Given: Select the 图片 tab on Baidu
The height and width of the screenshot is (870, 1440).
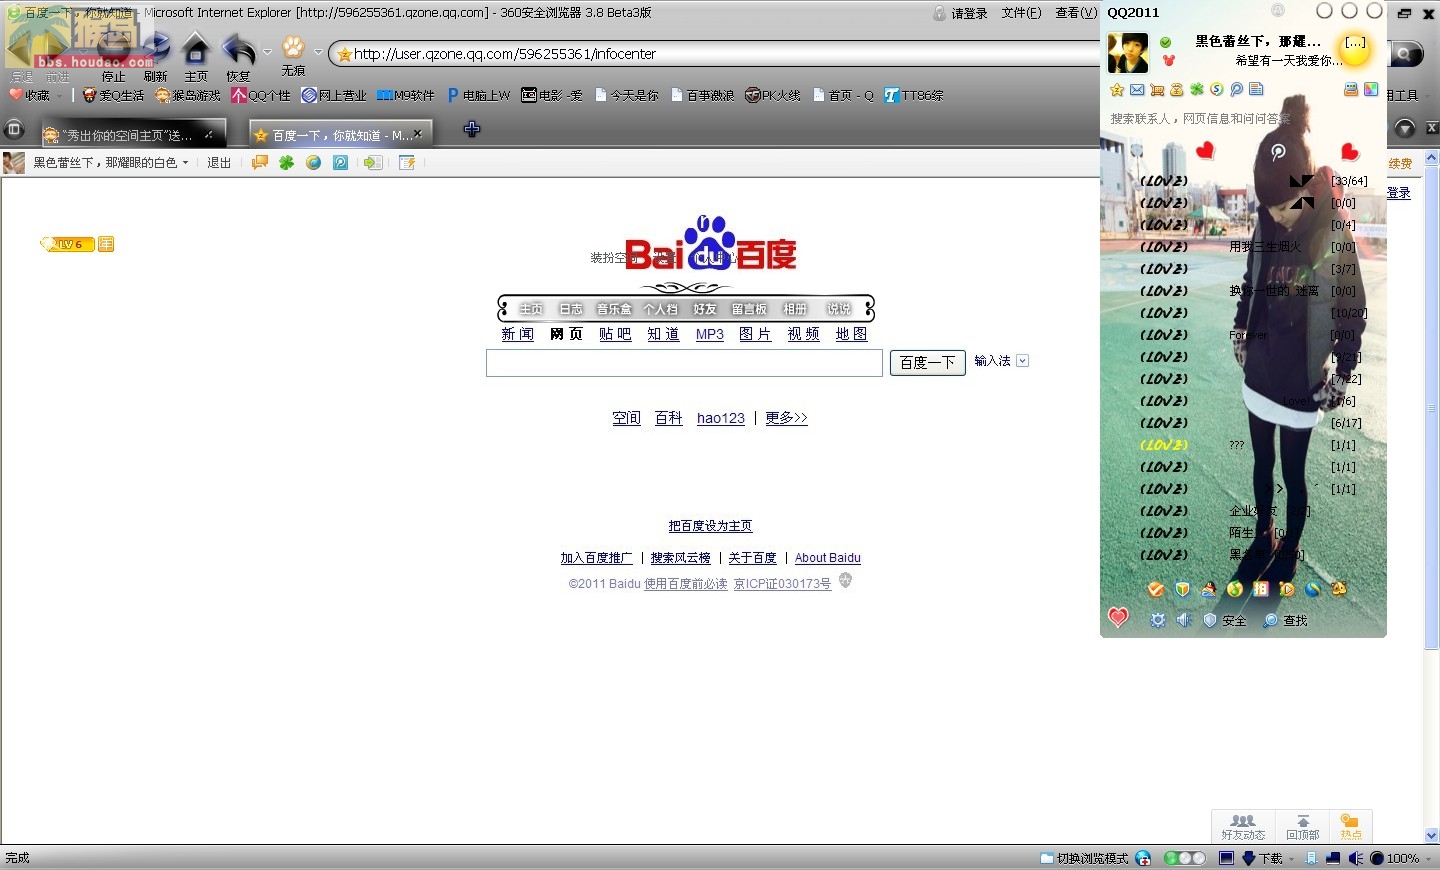Looking at the screenshot, I should [755, 334].
